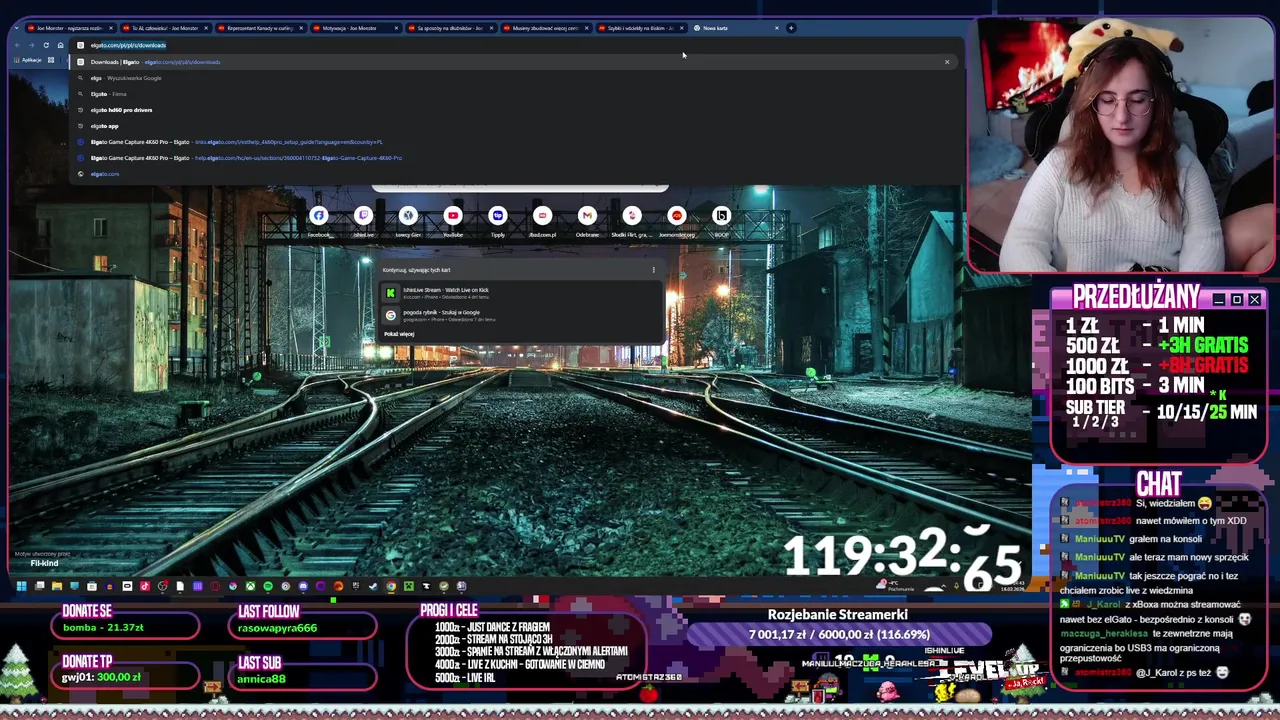Open the continue-cards three-dot menu
The image size is (1280, 720).
click(x=653, y=270)
